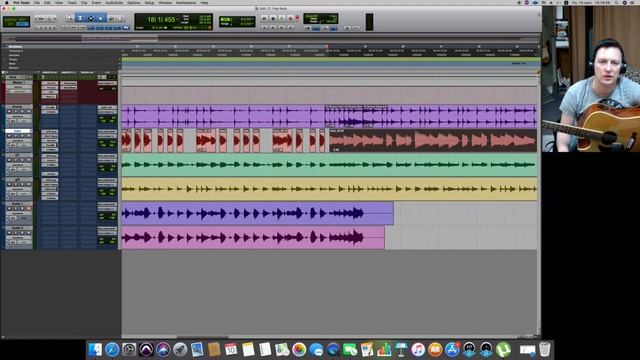Image resolution: width=640 pixels, height=360 pixels.
Task: Record-enable the Audio 2 track
Action: tap(9, 233)
